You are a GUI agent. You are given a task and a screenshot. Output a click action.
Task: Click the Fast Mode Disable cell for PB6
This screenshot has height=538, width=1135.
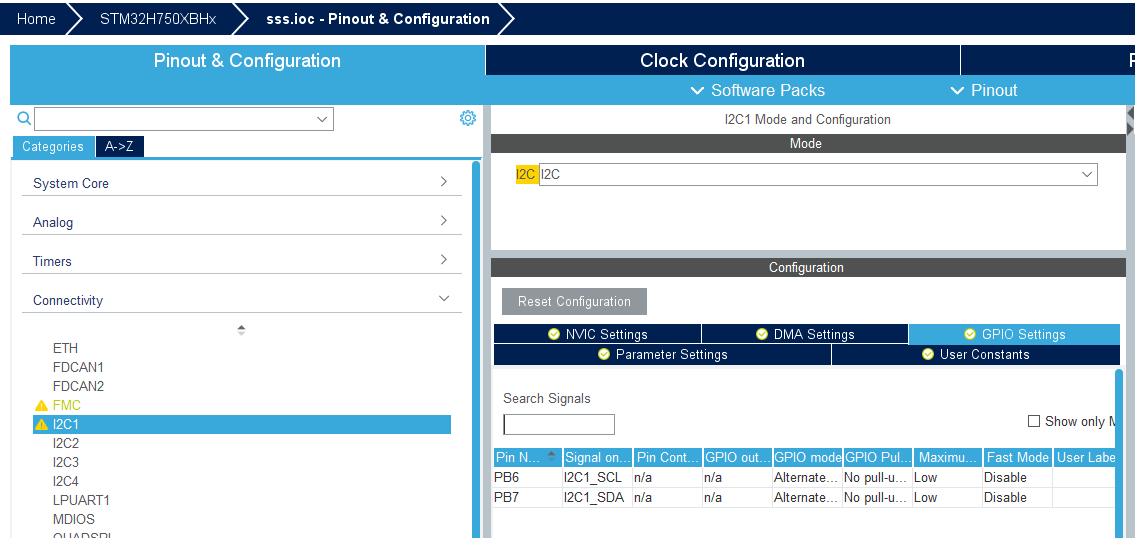pos(1017,477)
